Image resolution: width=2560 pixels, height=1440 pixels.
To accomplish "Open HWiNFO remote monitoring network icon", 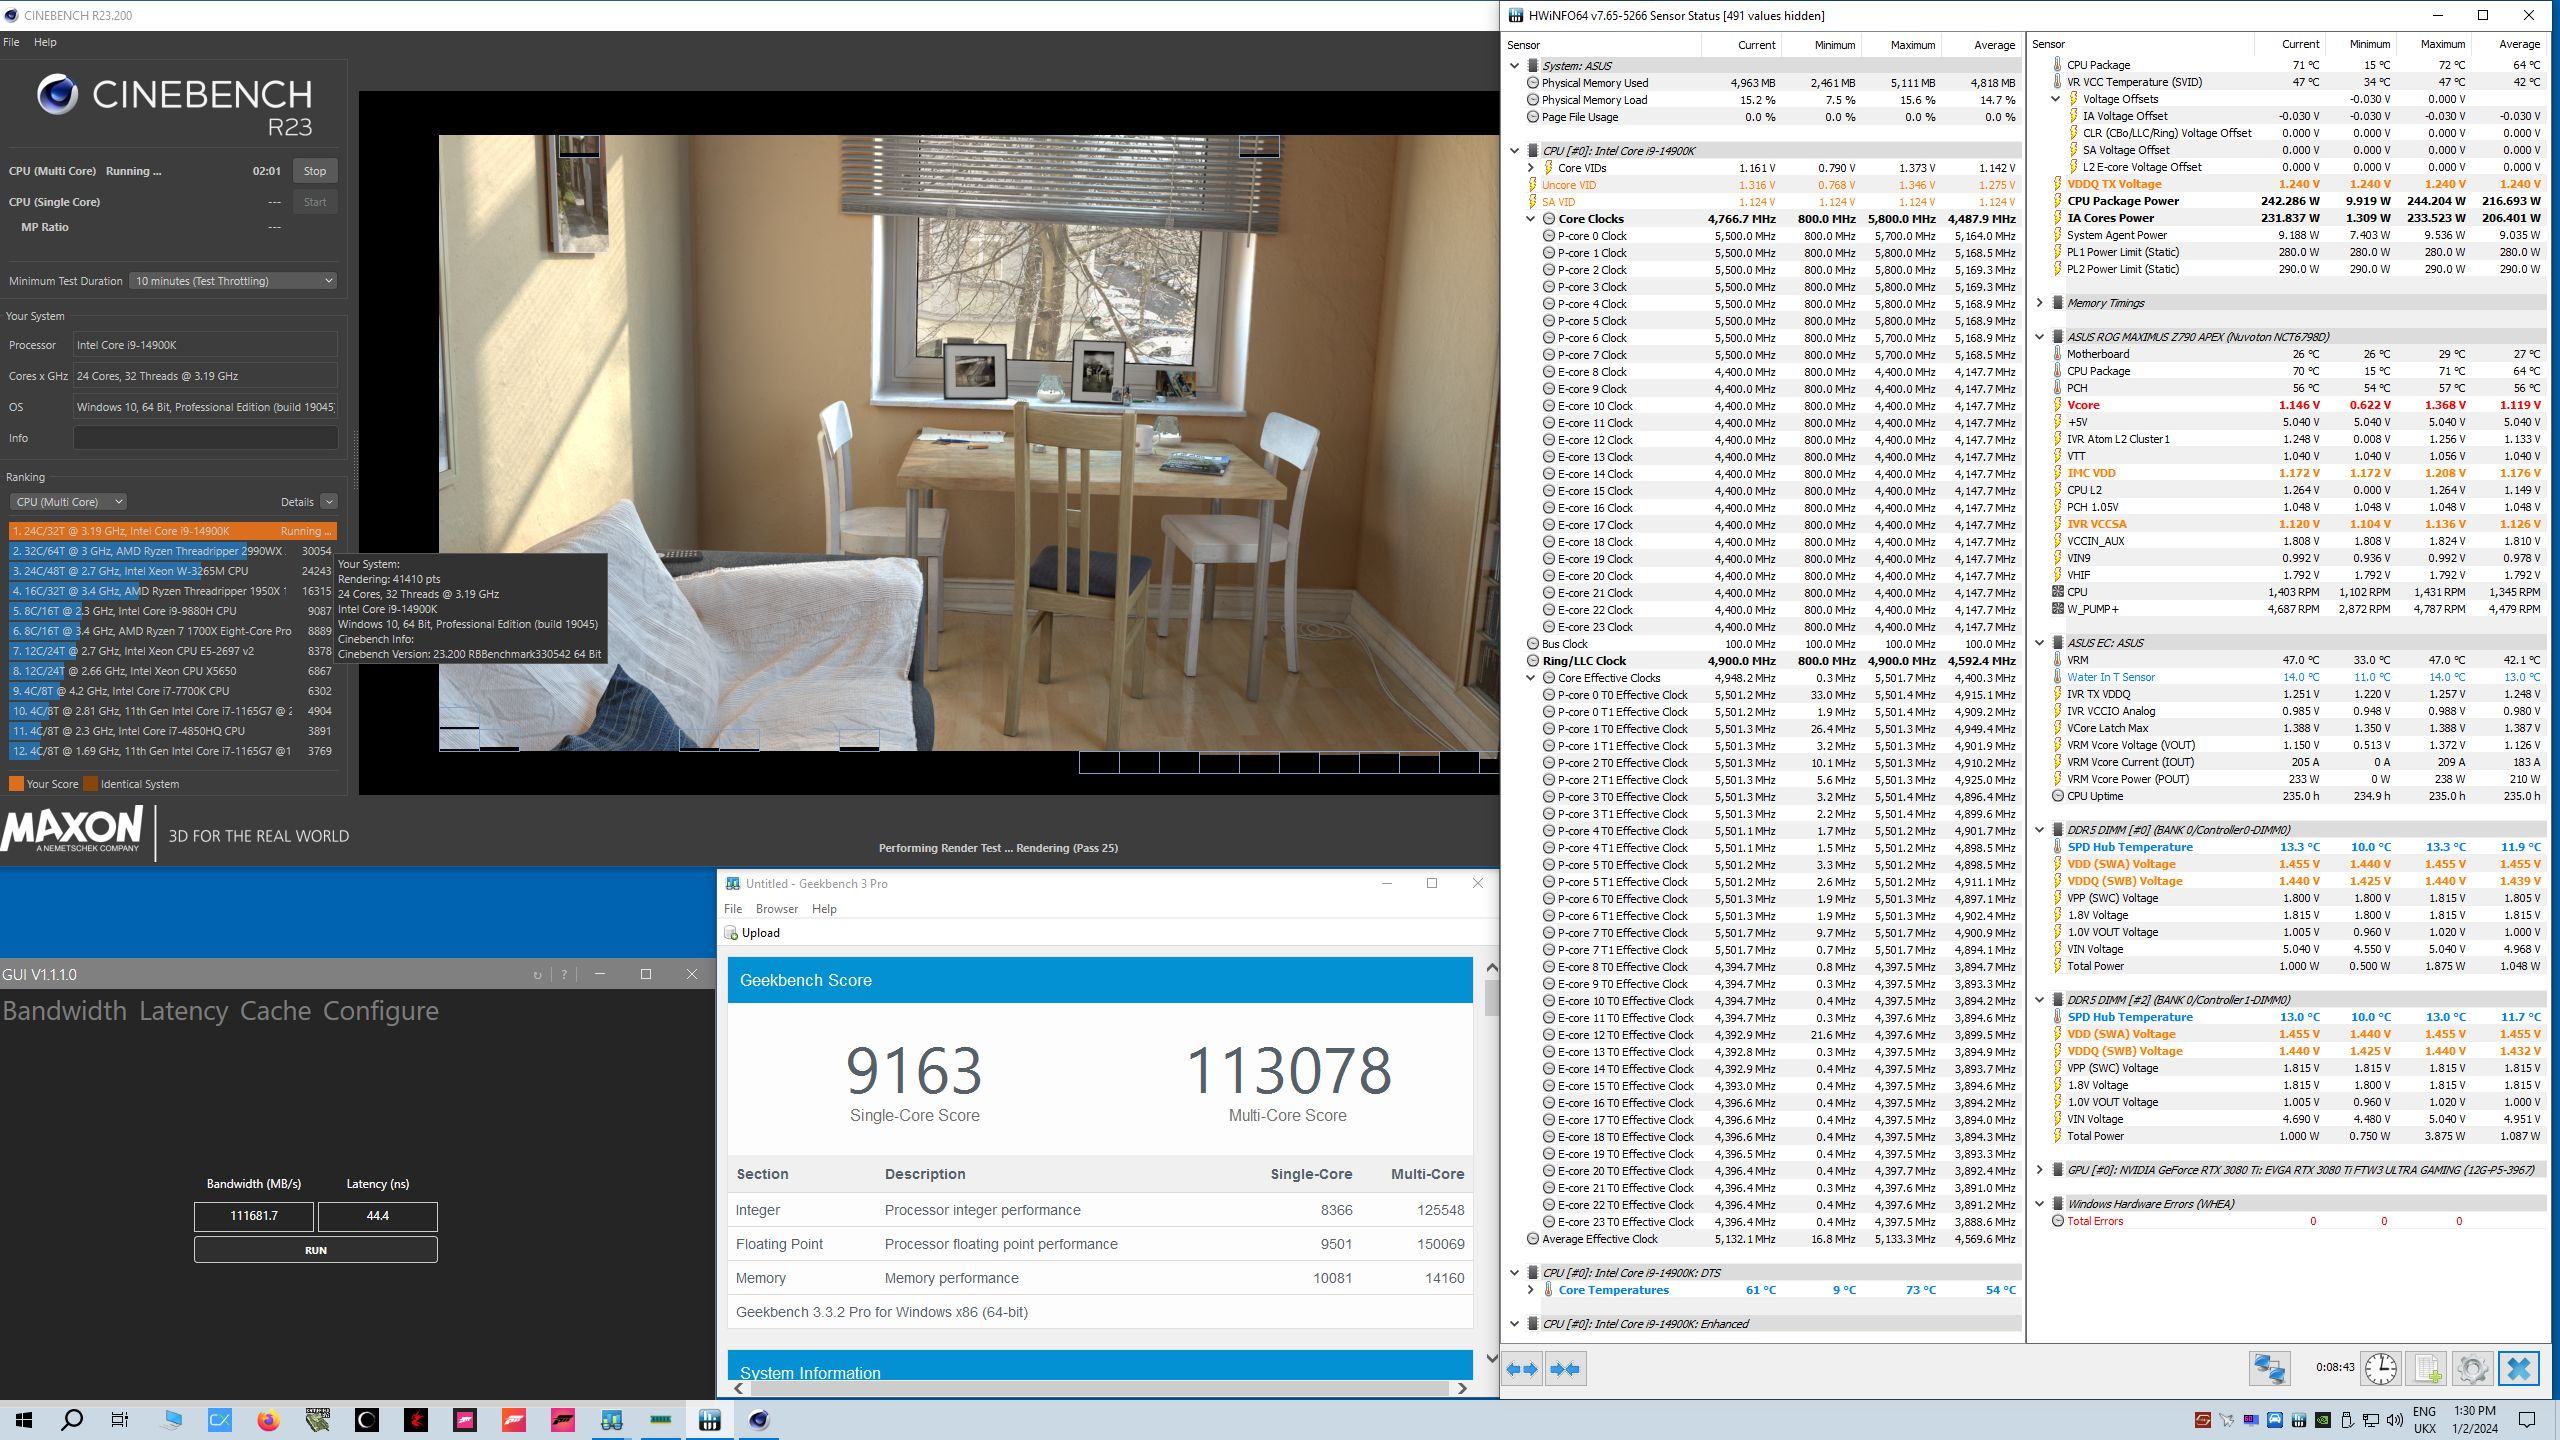I will (x=2269, y=1368).
